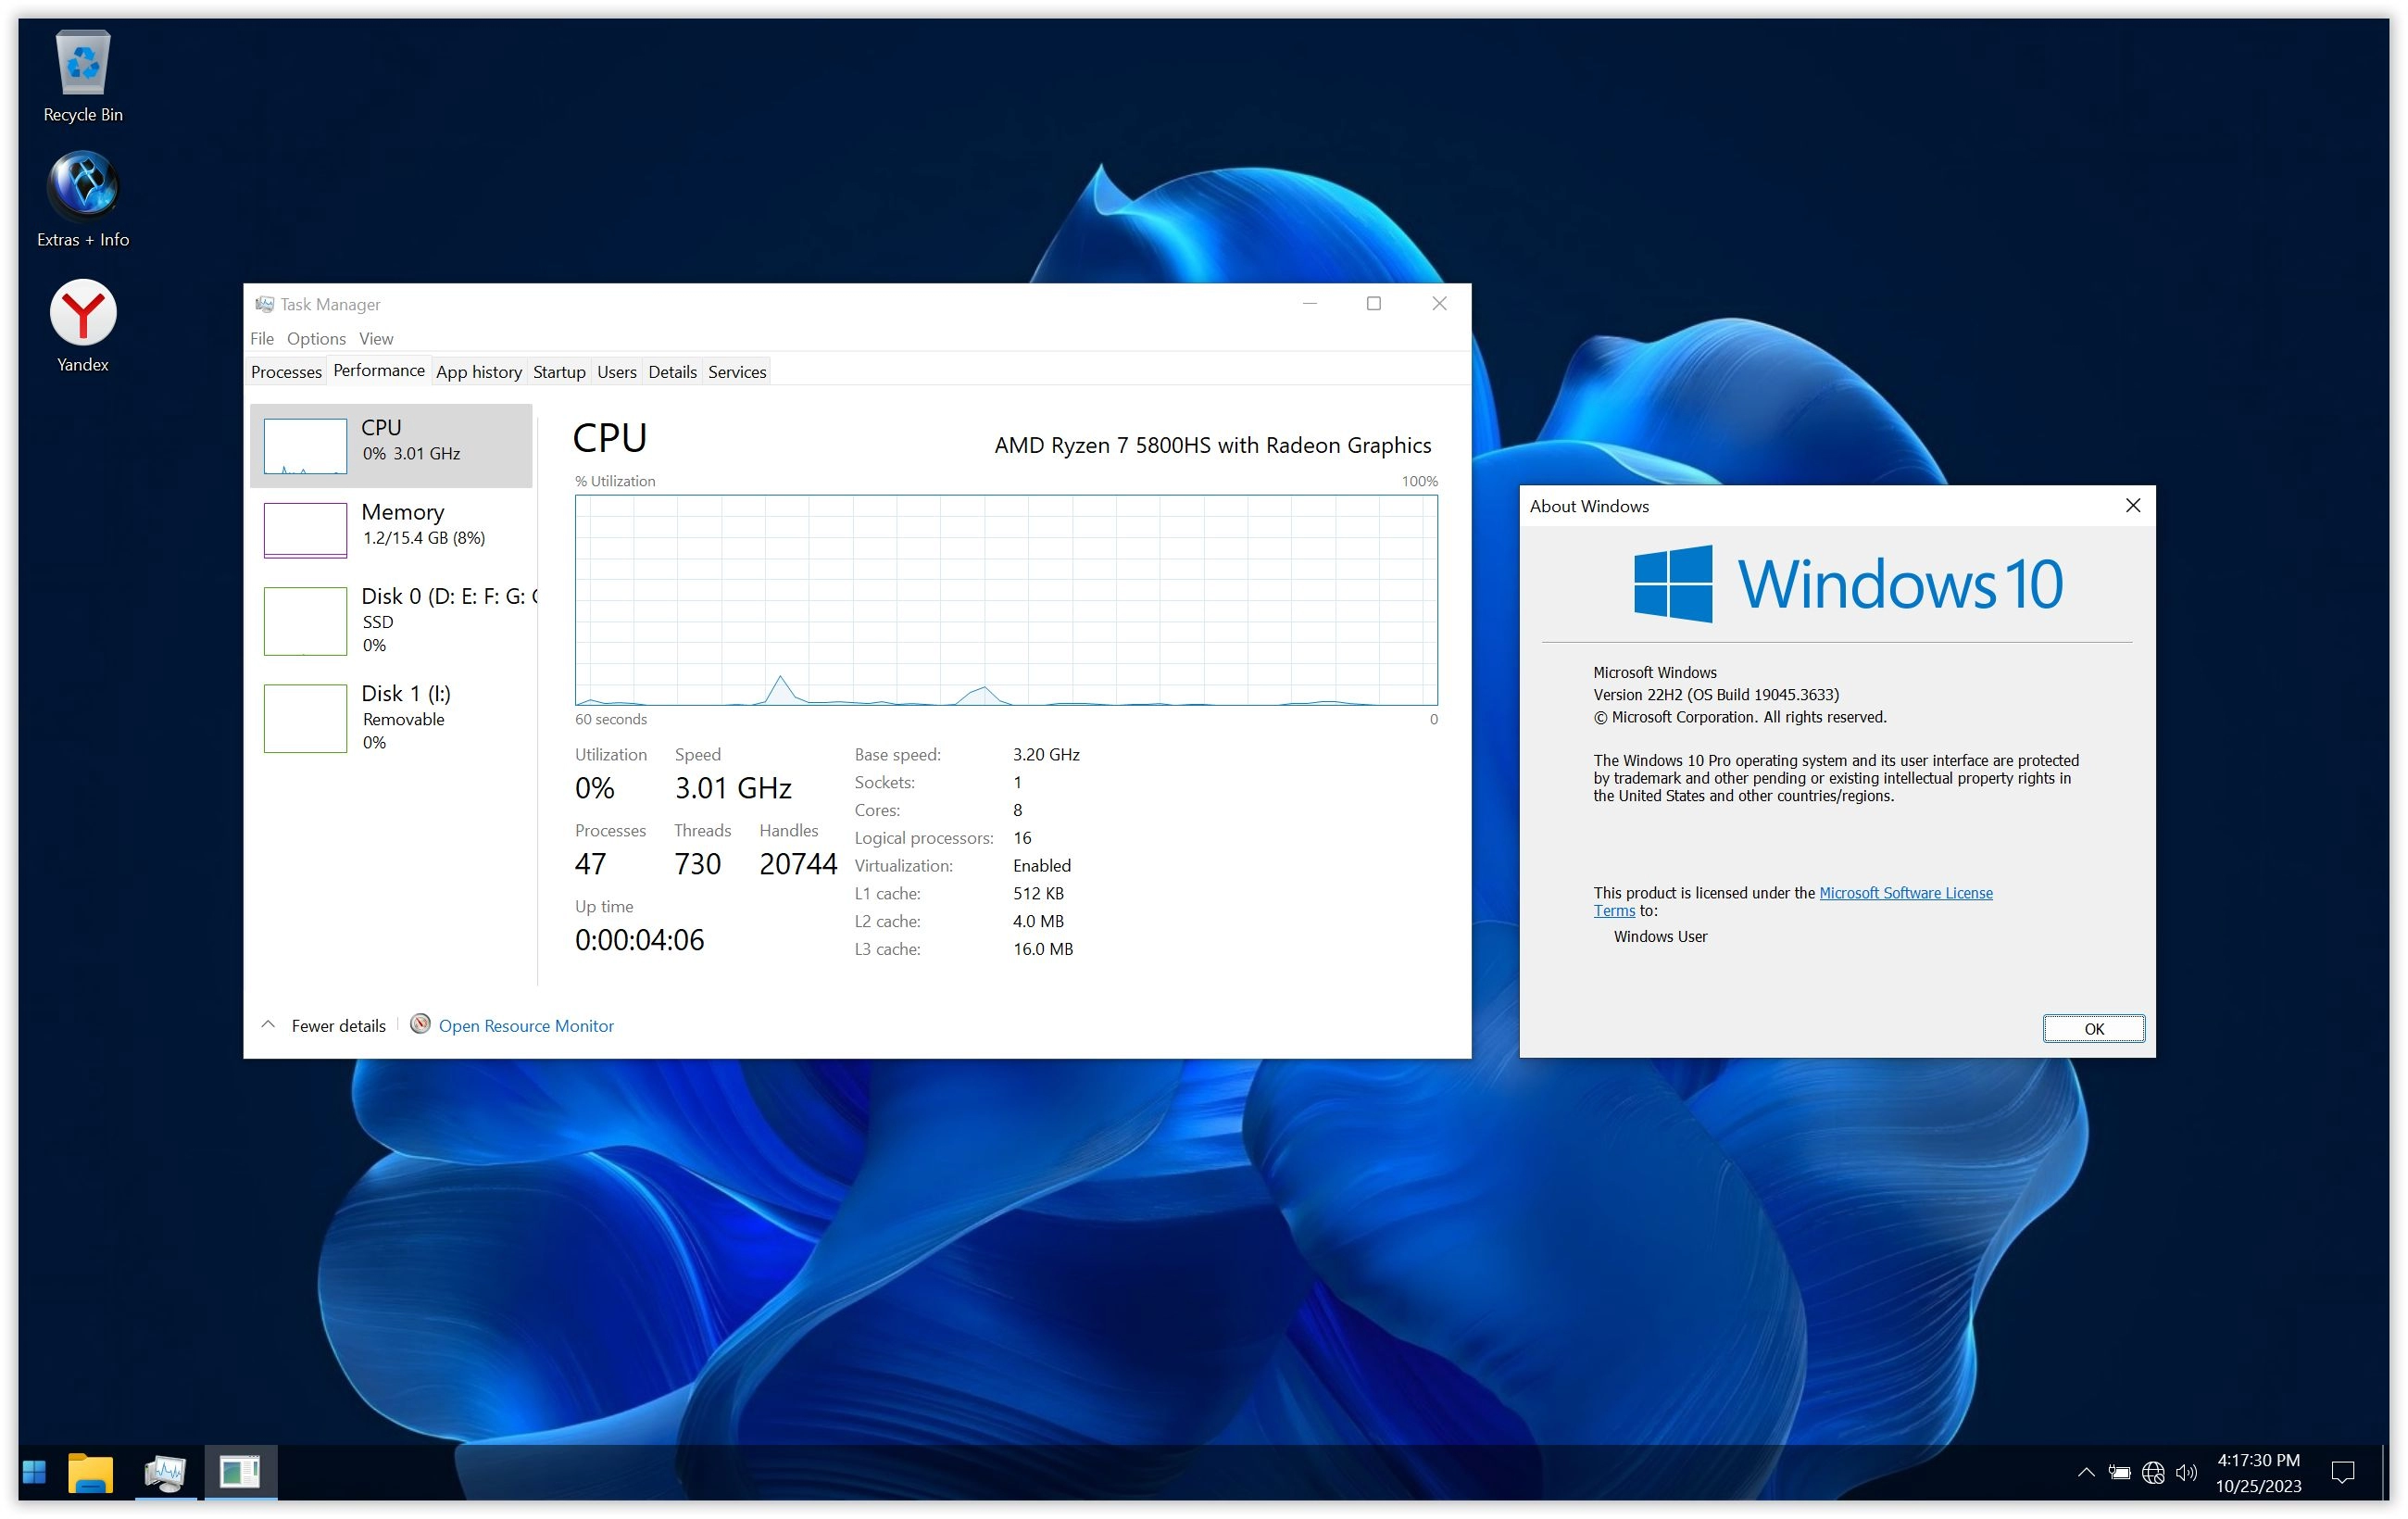Click the Task Manager taskbar icon
The width and height of the screenshot is (2408, 1519).
coord(165,1471)
